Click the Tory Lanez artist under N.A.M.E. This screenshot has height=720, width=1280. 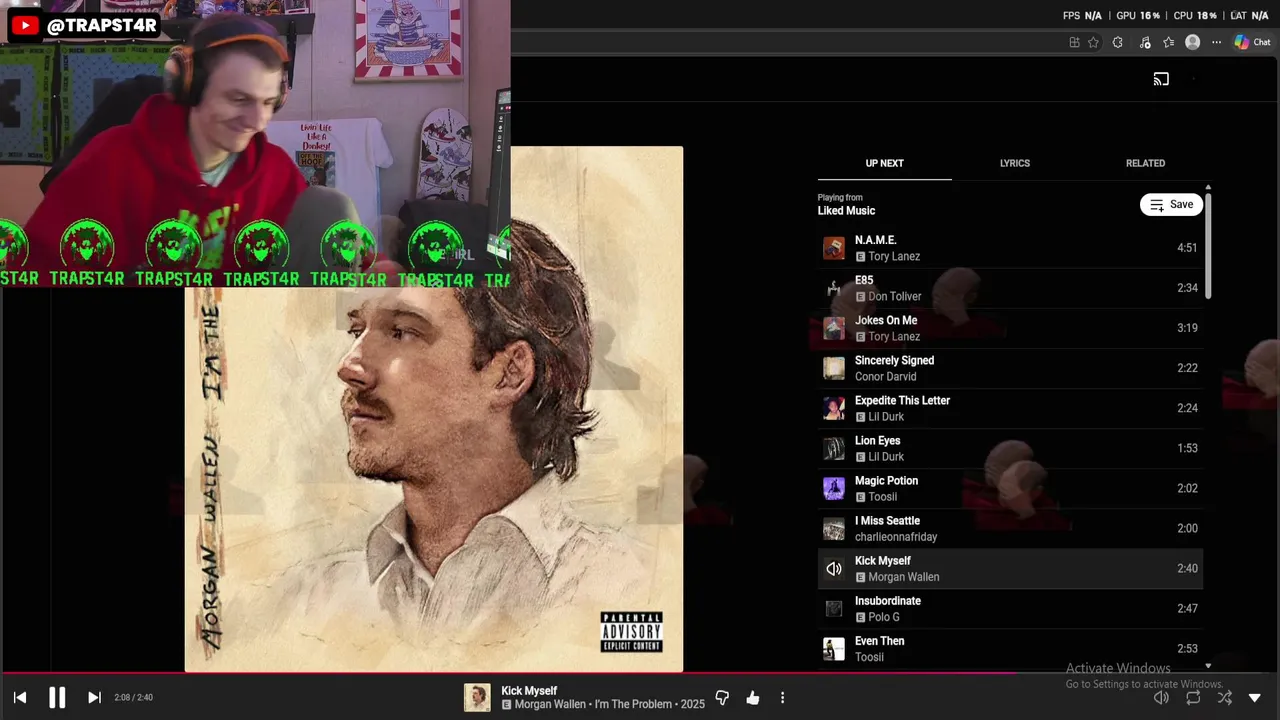pos(894,256)
